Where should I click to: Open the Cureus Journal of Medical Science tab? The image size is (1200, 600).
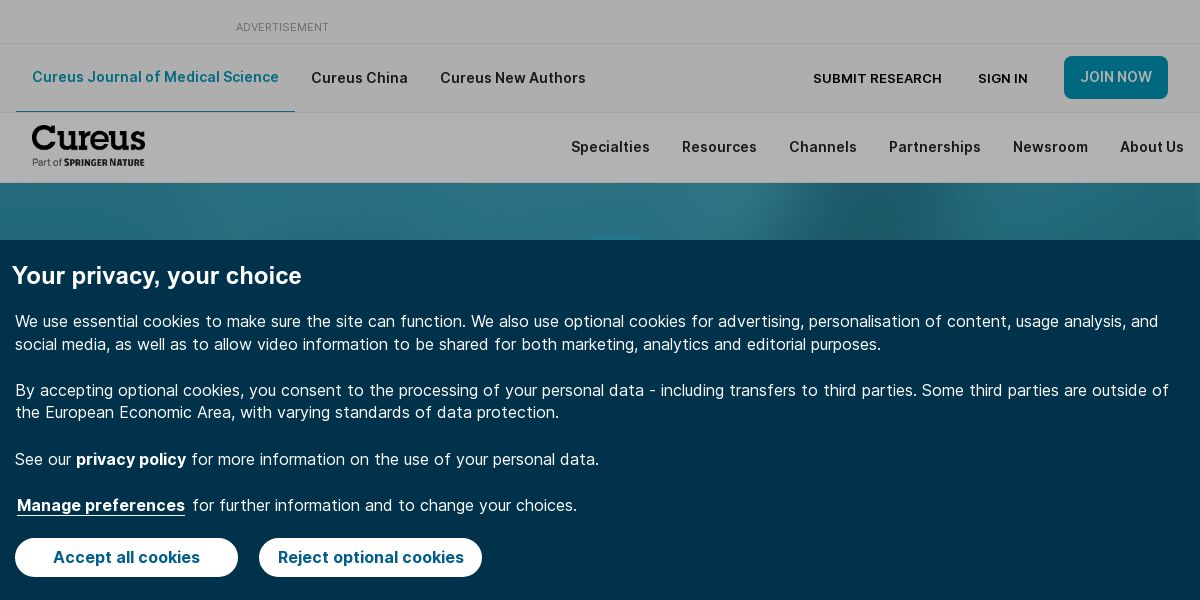click(155, 77)
